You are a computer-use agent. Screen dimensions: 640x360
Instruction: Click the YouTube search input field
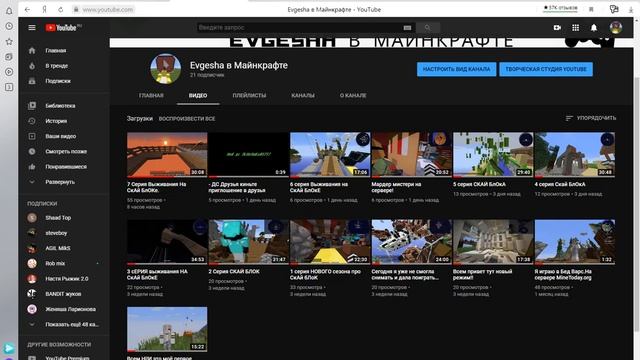point(300,27)
